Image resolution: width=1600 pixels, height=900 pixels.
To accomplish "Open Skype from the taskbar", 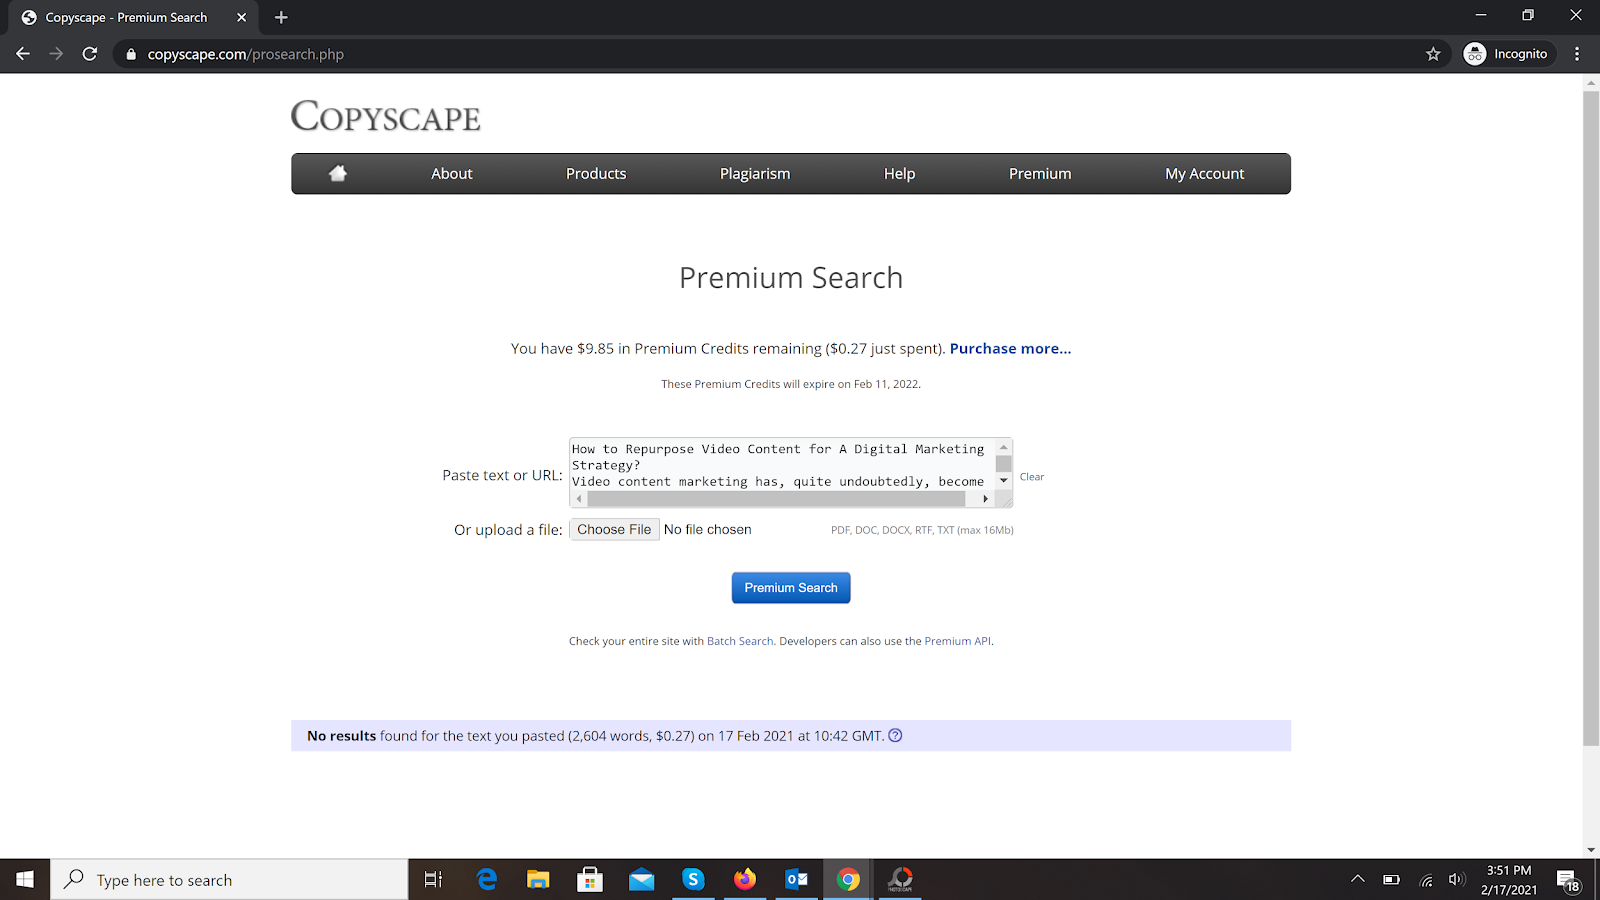I will coord(693,879).
